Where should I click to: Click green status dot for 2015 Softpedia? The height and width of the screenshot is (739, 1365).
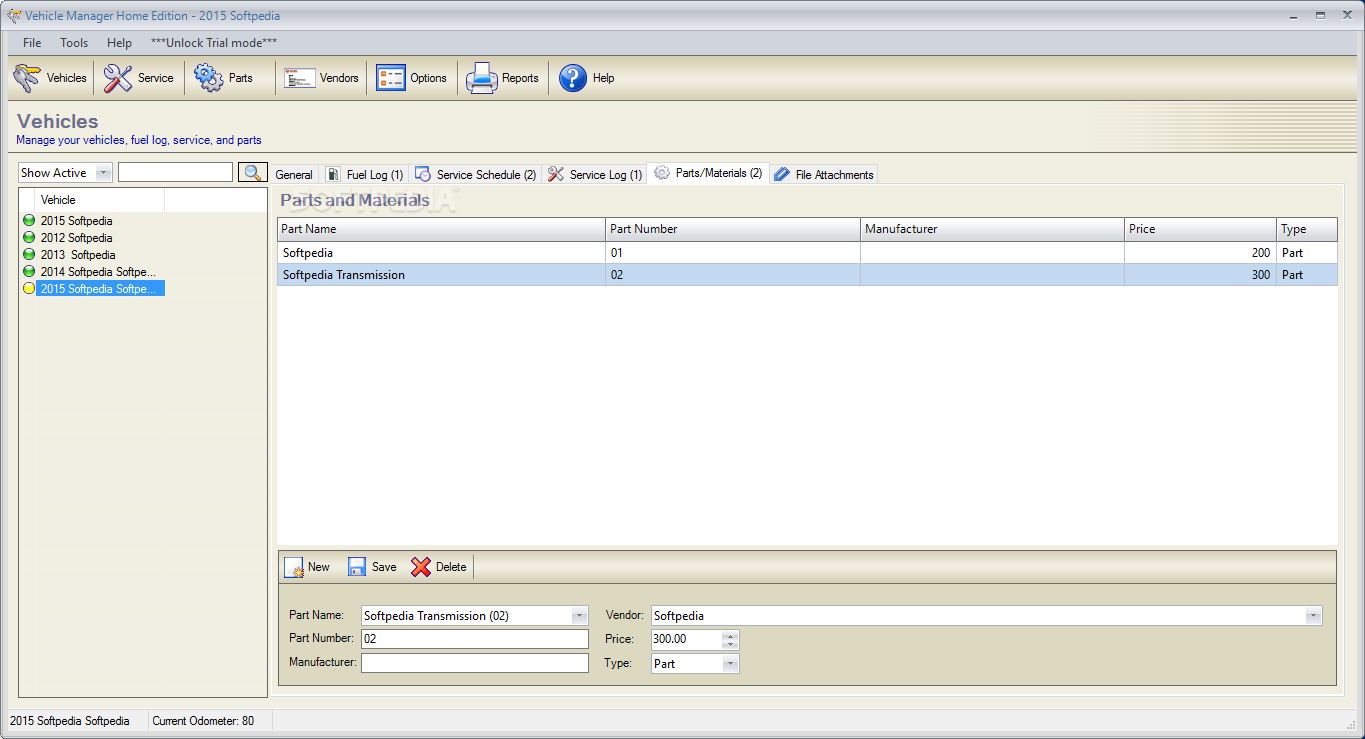[29, 221]
